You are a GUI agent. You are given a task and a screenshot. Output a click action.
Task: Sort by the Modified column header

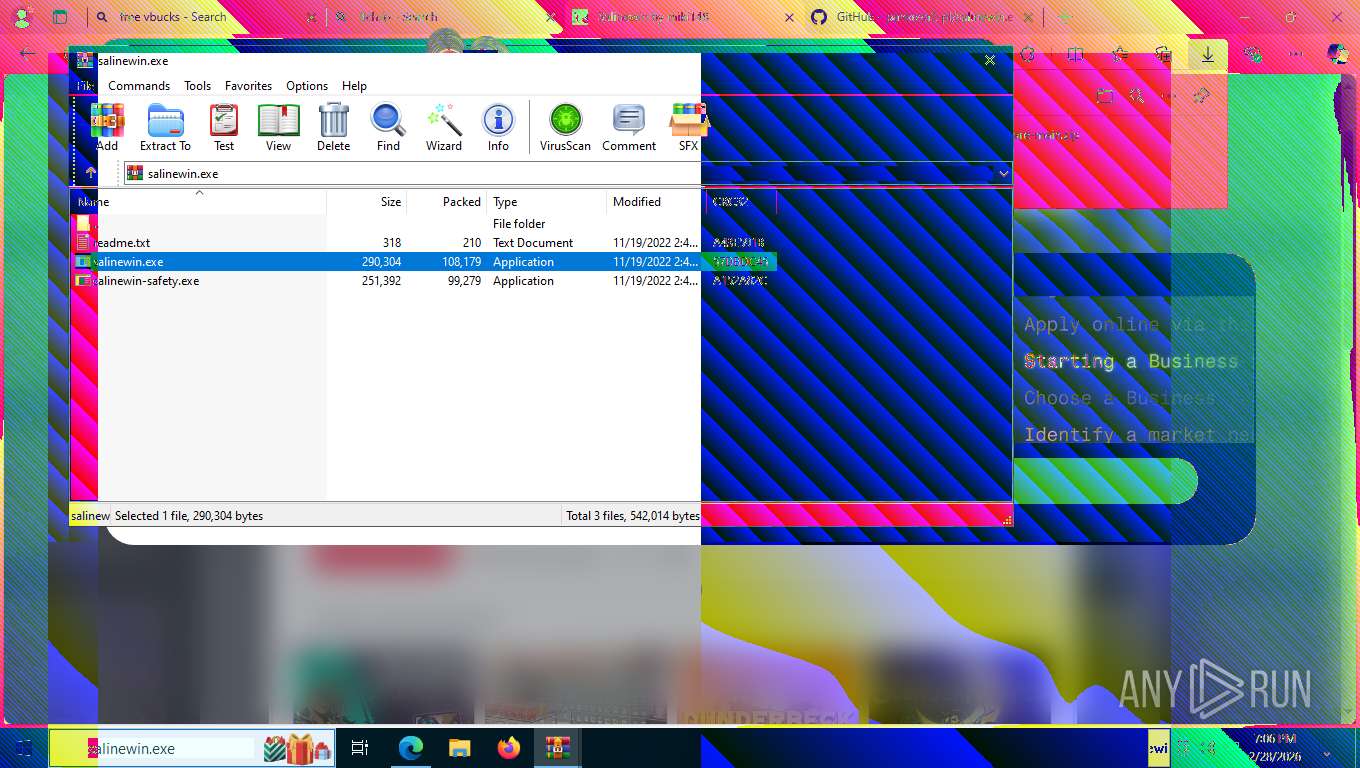coord(655,202)
